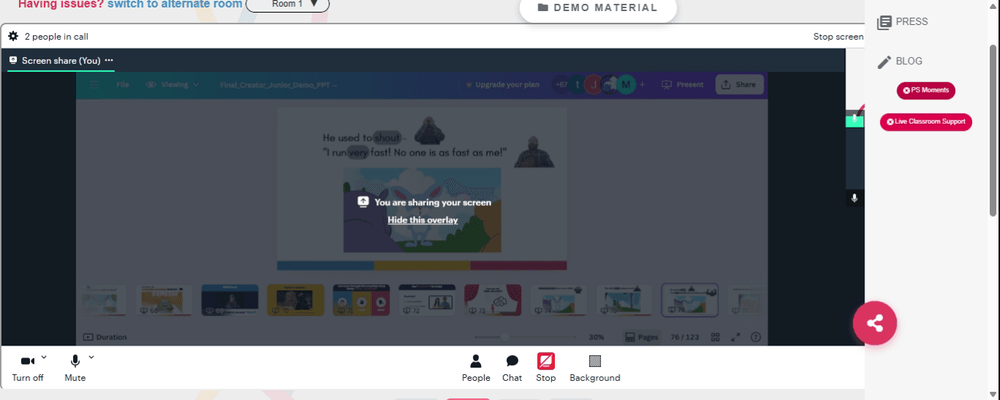
Task: Click the green microphone indicator tile
Action: point(855,119)
